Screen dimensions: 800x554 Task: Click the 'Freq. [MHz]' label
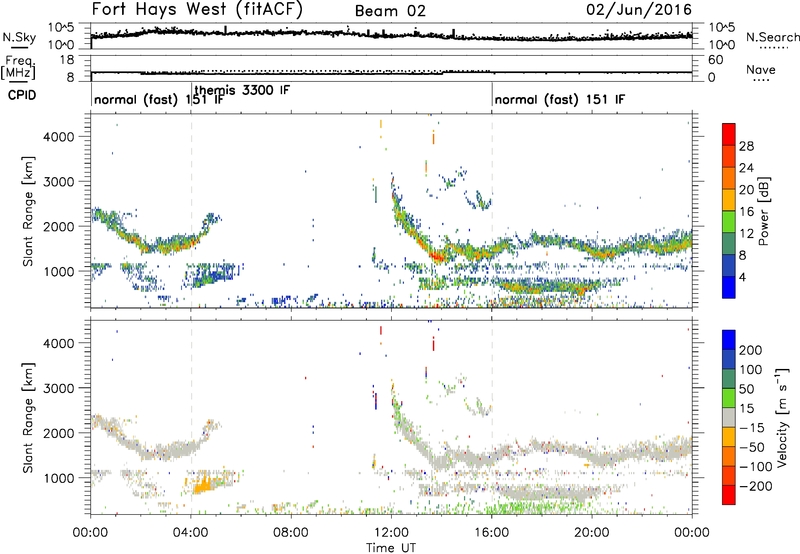(x=19, y=67)
